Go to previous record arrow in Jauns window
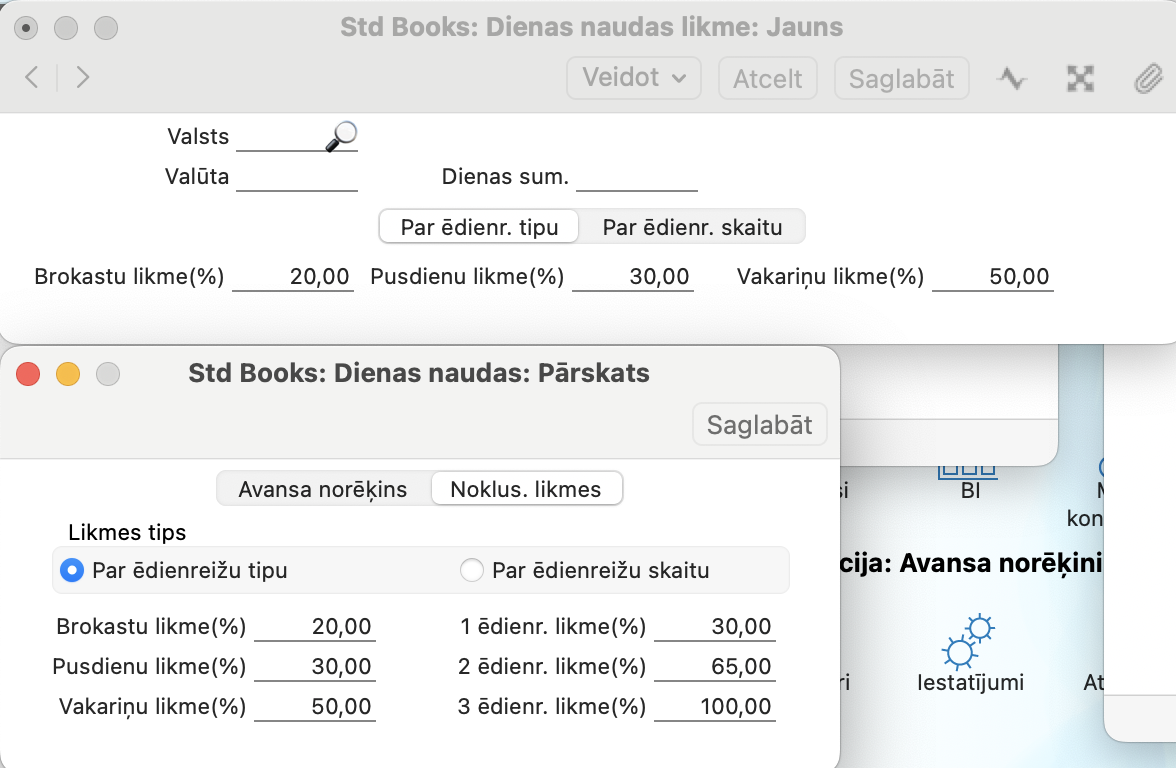 point(32,77)
